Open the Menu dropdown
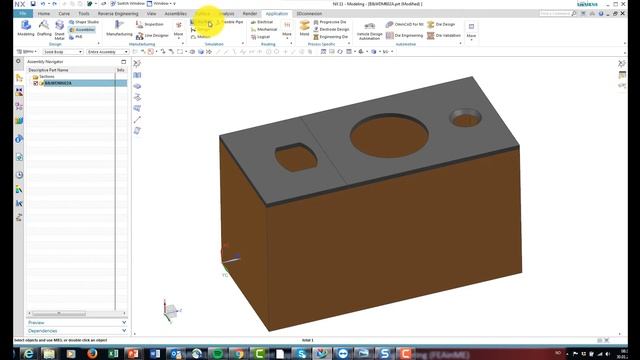Image resolution: width=640 pixels, height=360 pixels. coord(27,52)
